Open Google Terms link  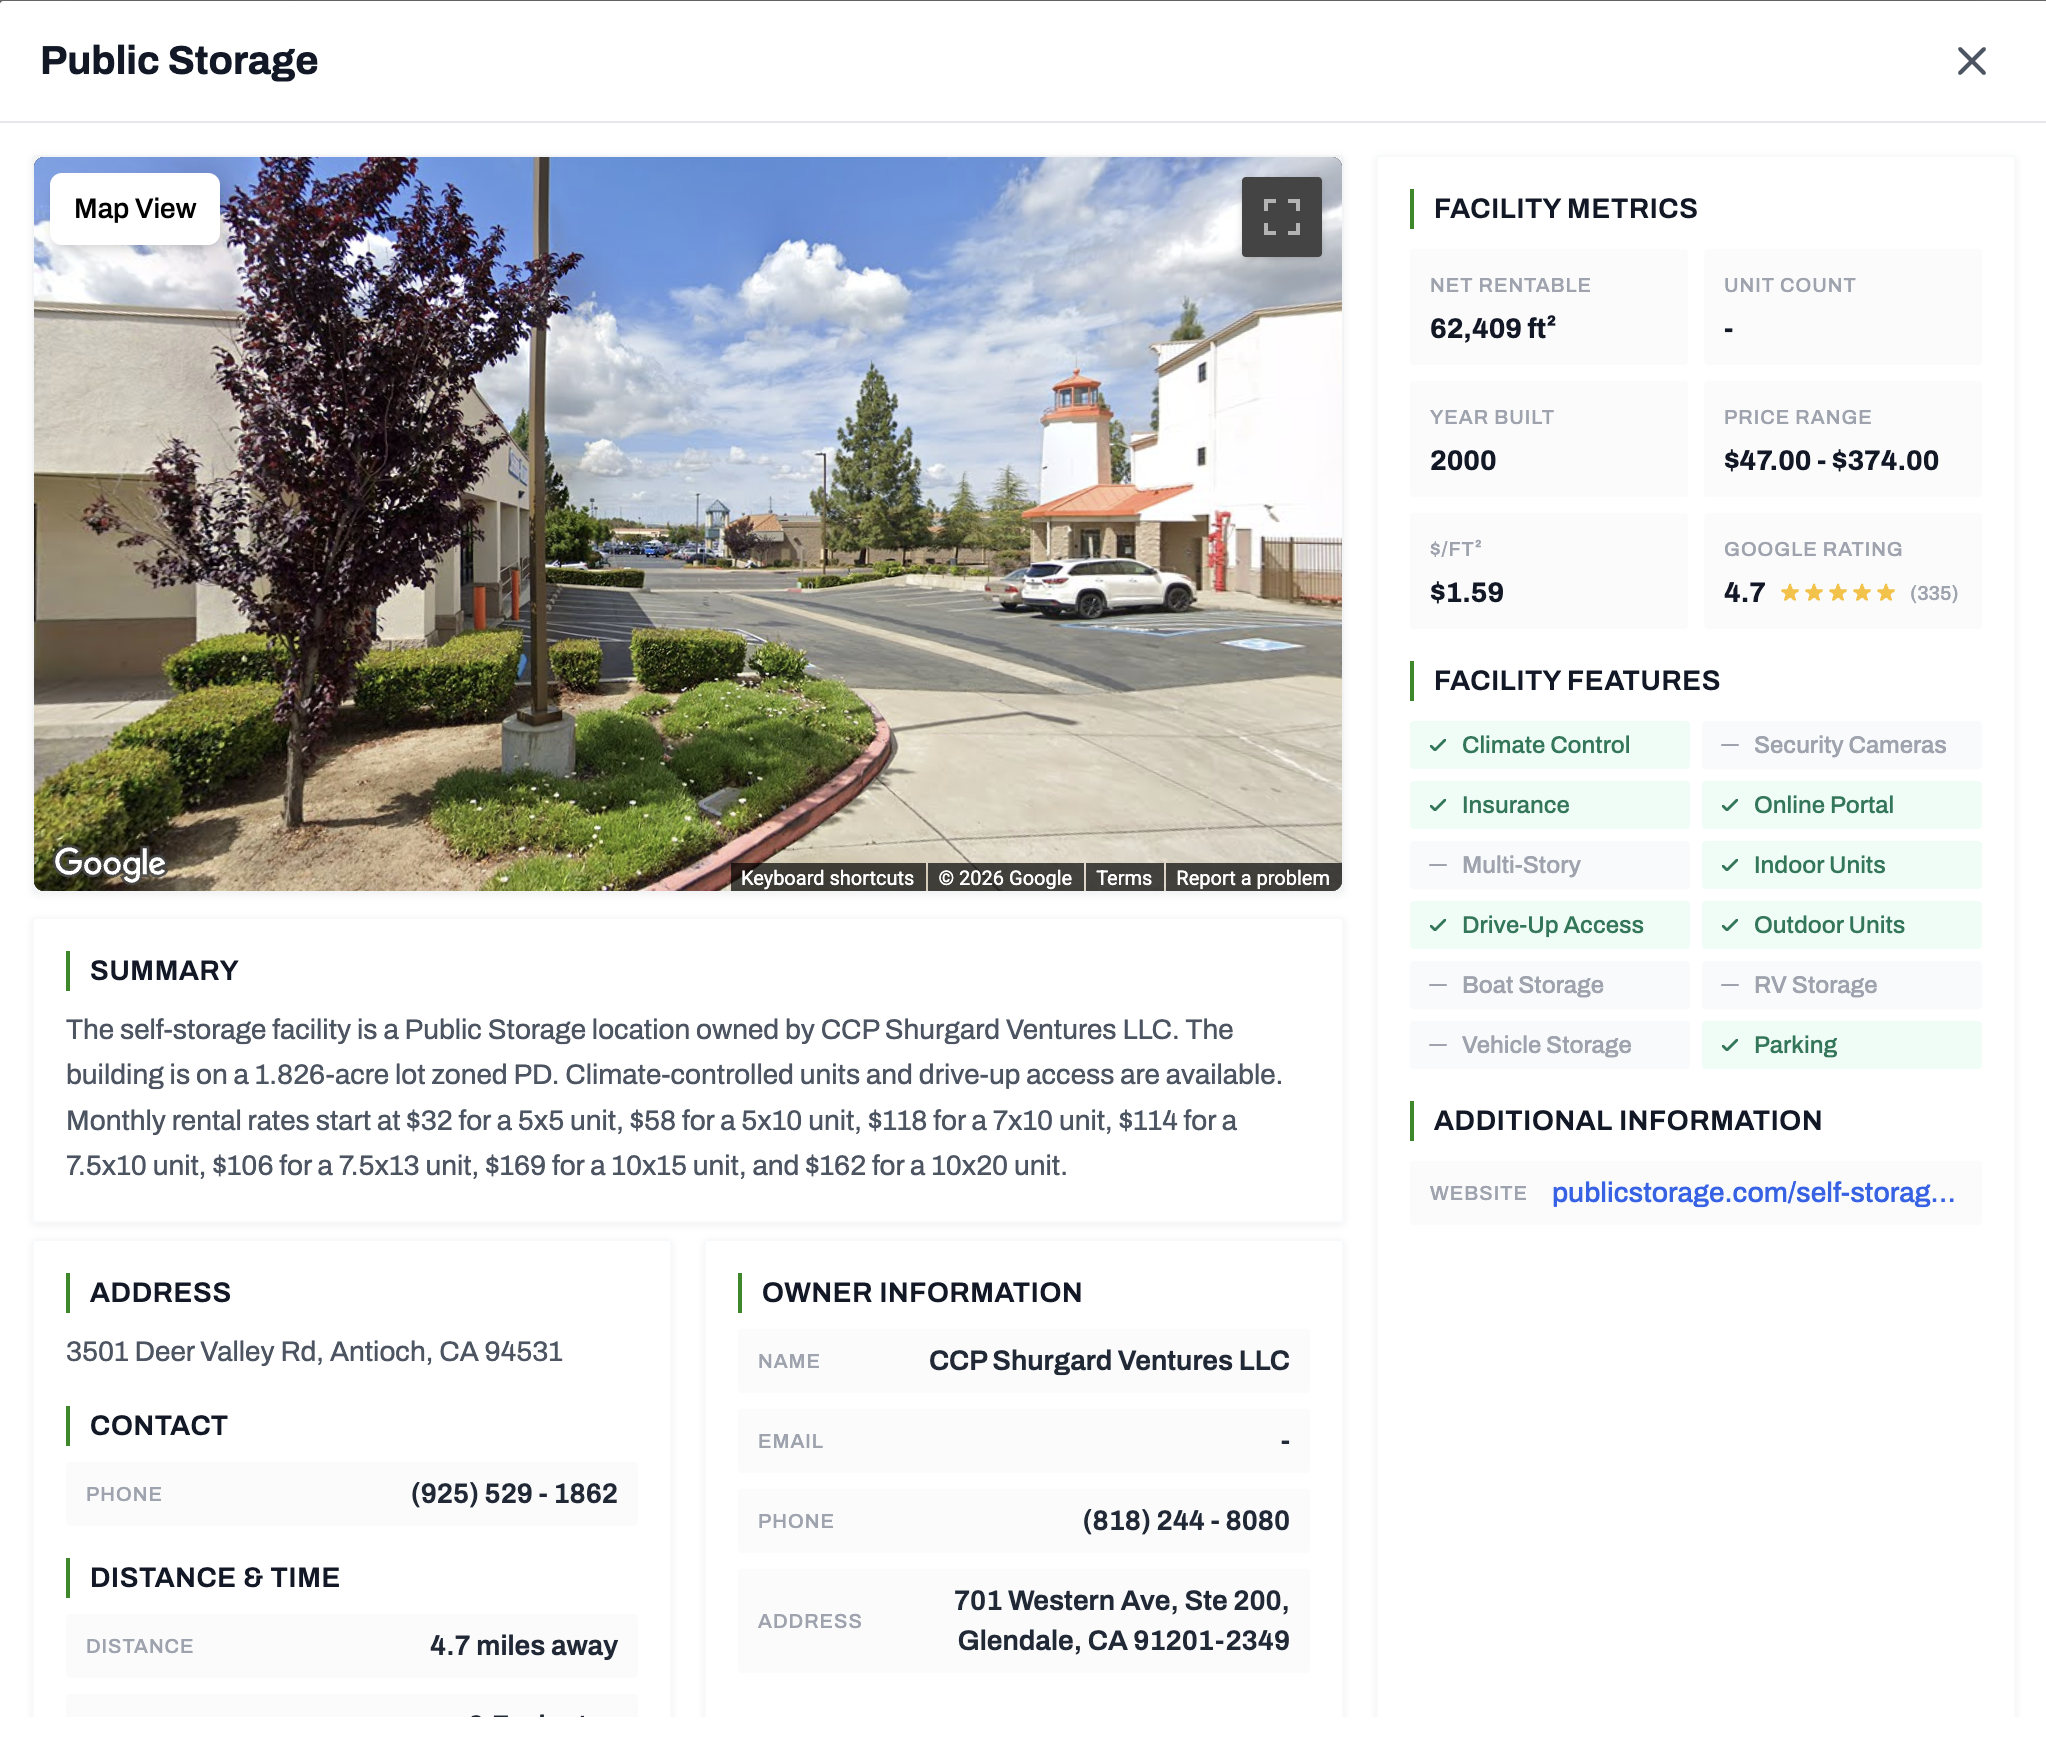[1123, 878]
